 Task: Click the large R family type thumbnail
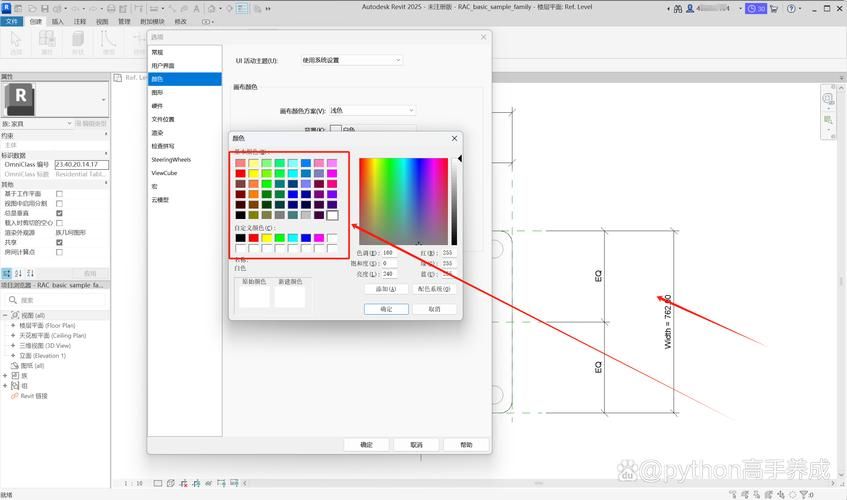click(19, 99)
